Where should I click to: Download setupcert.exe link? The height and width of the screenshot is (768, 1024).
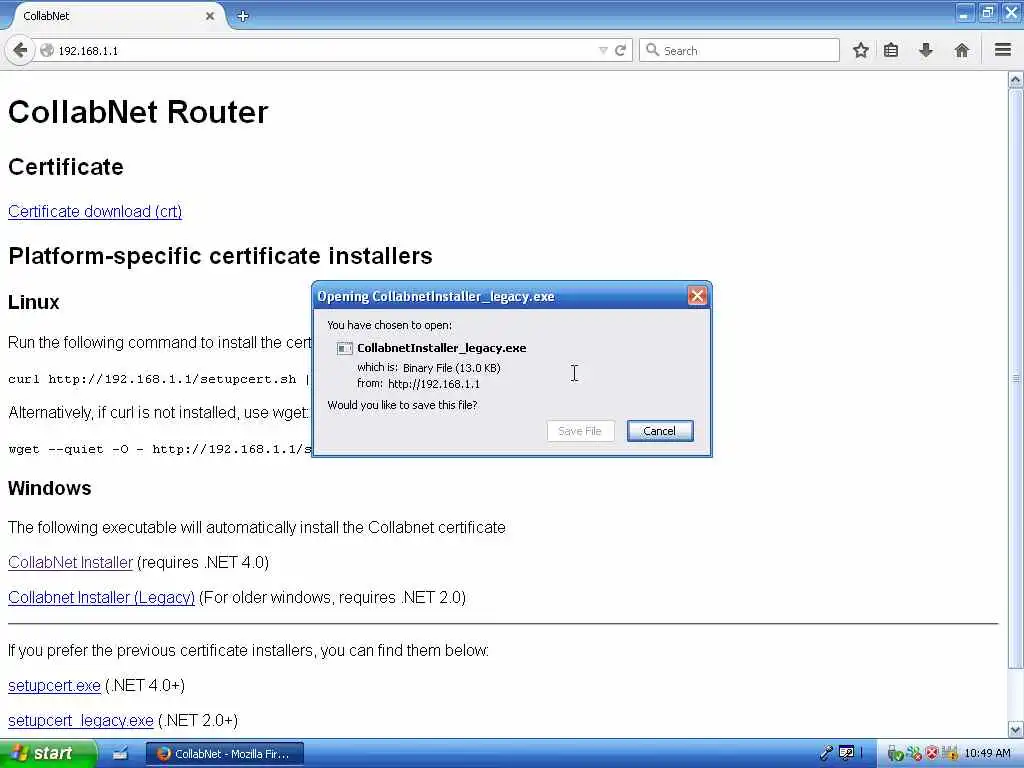click(54, 686)
